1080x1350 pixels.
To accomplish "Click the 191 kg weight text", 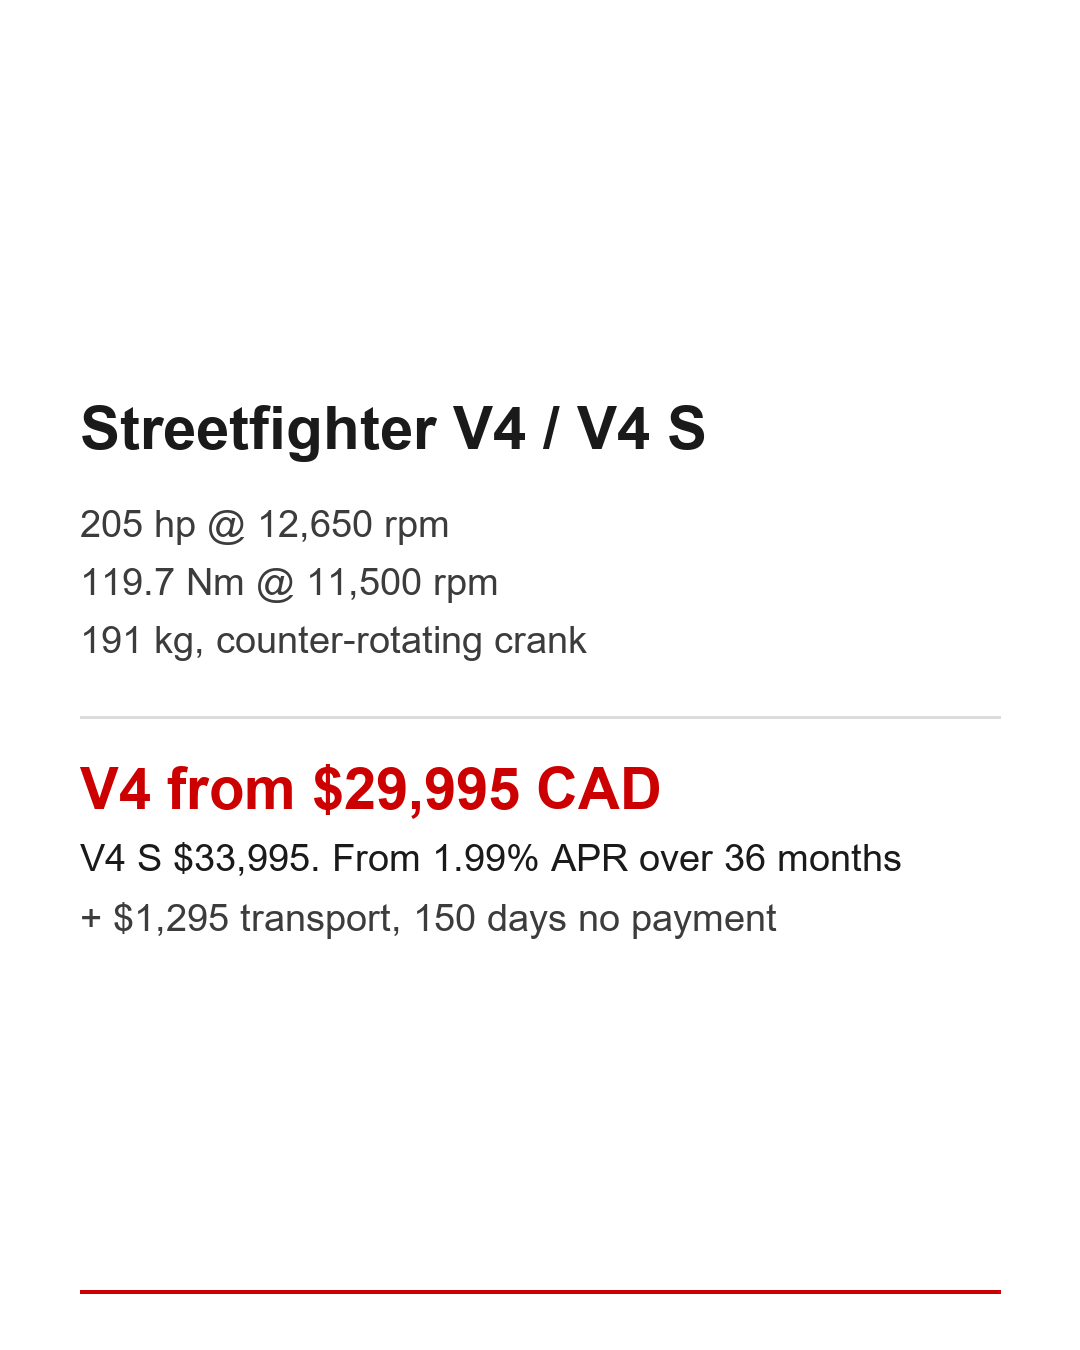I will click(x=137, y=641).
